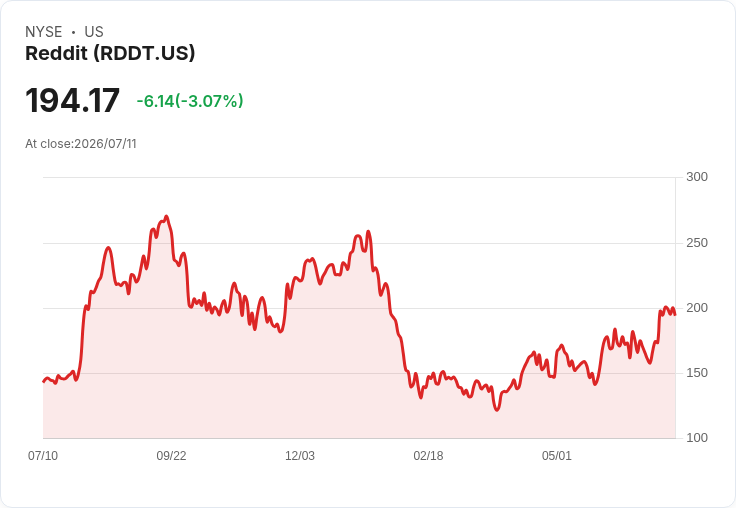736x508 pixels.
Task: Click the 100 y-axis price label
Action: point(697,438)
